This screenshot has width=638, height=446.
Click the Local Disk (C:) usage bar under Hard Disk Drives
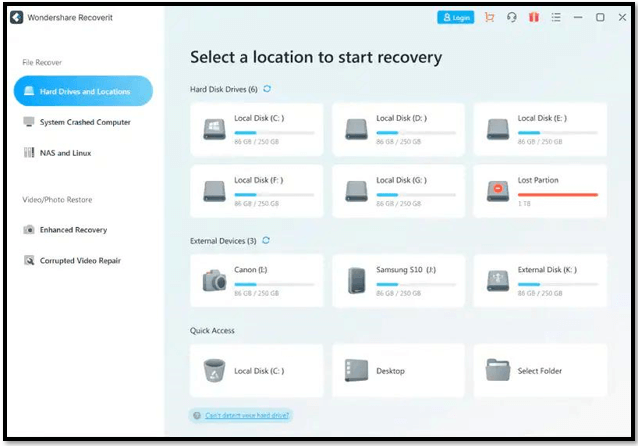pos(274,133)
